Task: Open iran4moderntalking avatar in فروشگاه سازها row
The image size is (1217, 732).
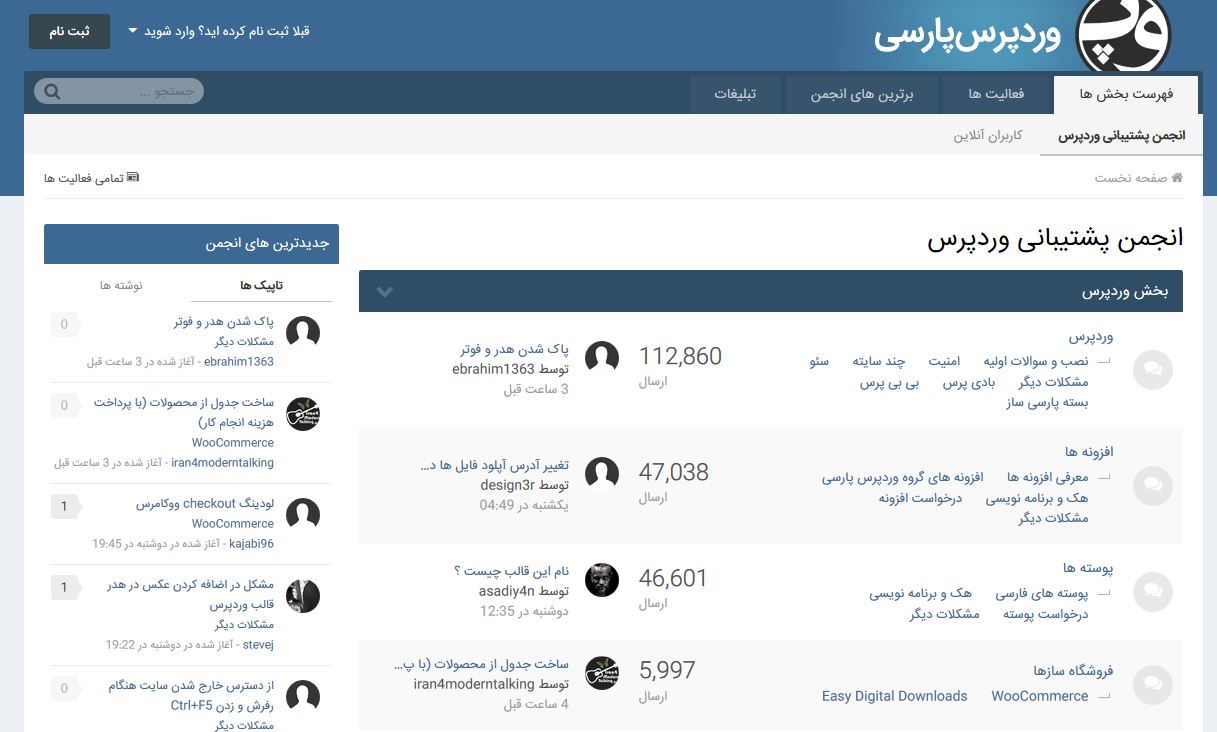Action: pos(602,673)
